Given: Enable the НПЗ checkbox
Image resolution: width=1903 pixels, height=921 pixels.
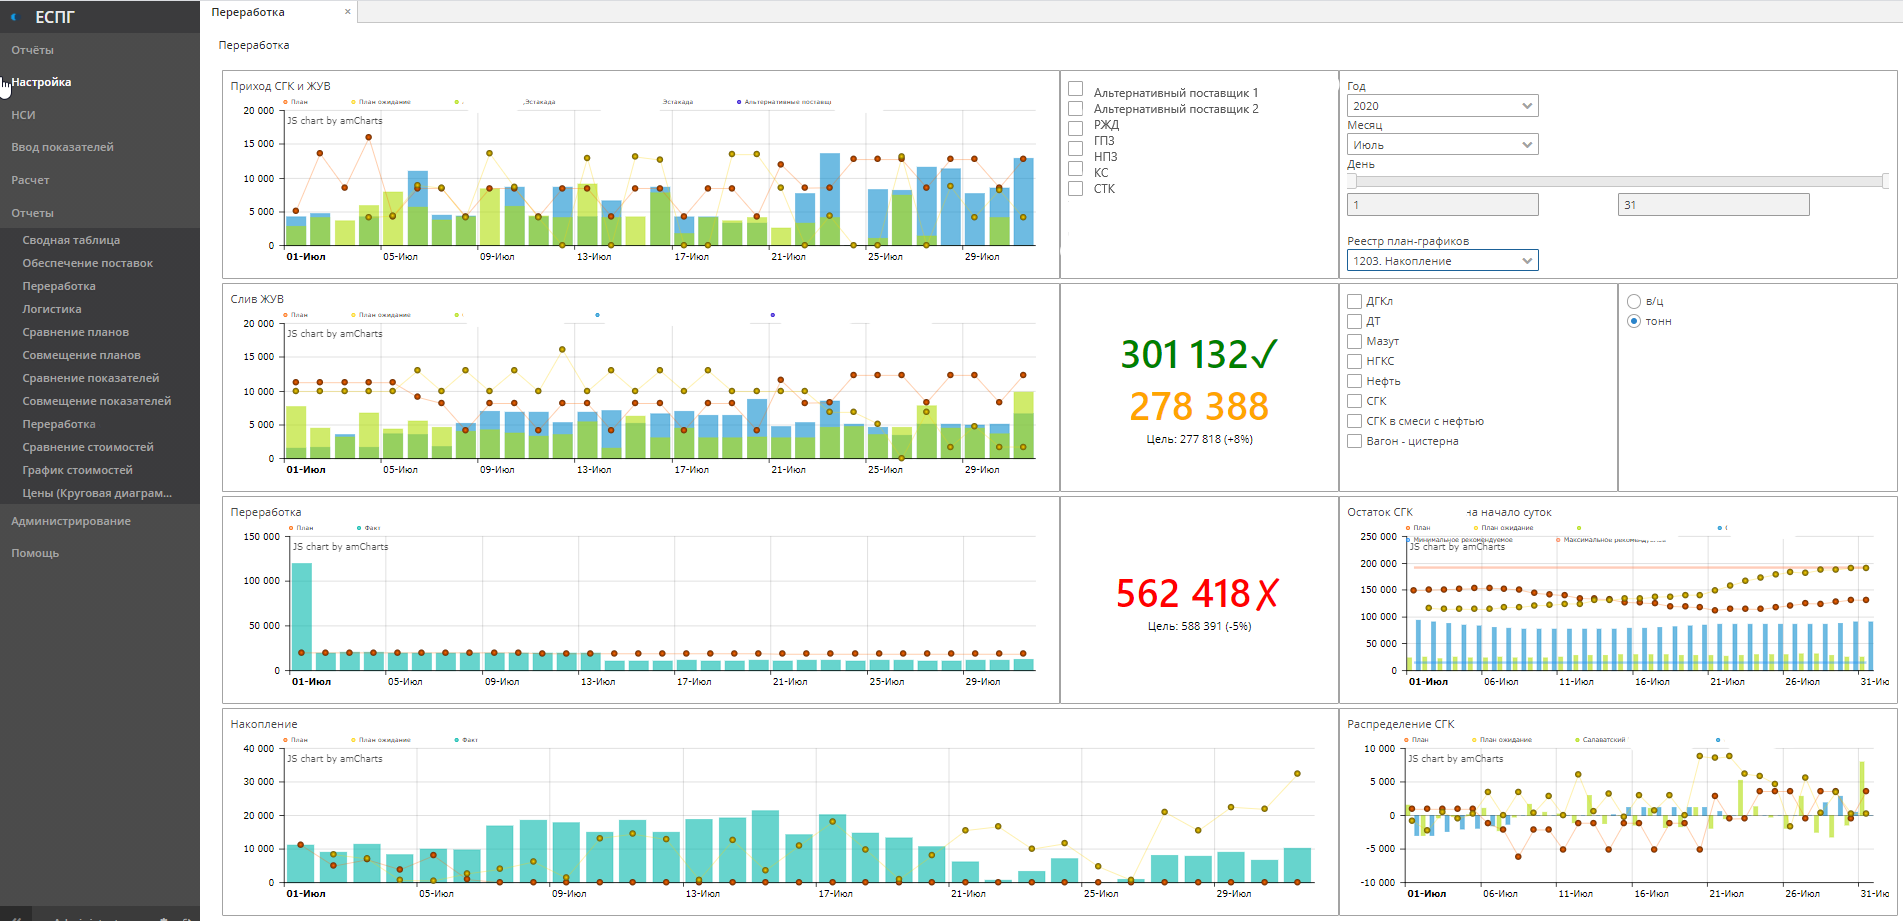Looking at the screenshot, I should point(1076,168).
